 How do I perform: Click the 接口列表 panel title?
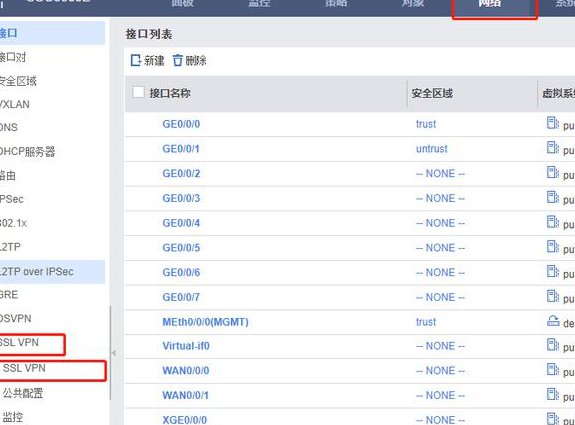click(149, 34)
